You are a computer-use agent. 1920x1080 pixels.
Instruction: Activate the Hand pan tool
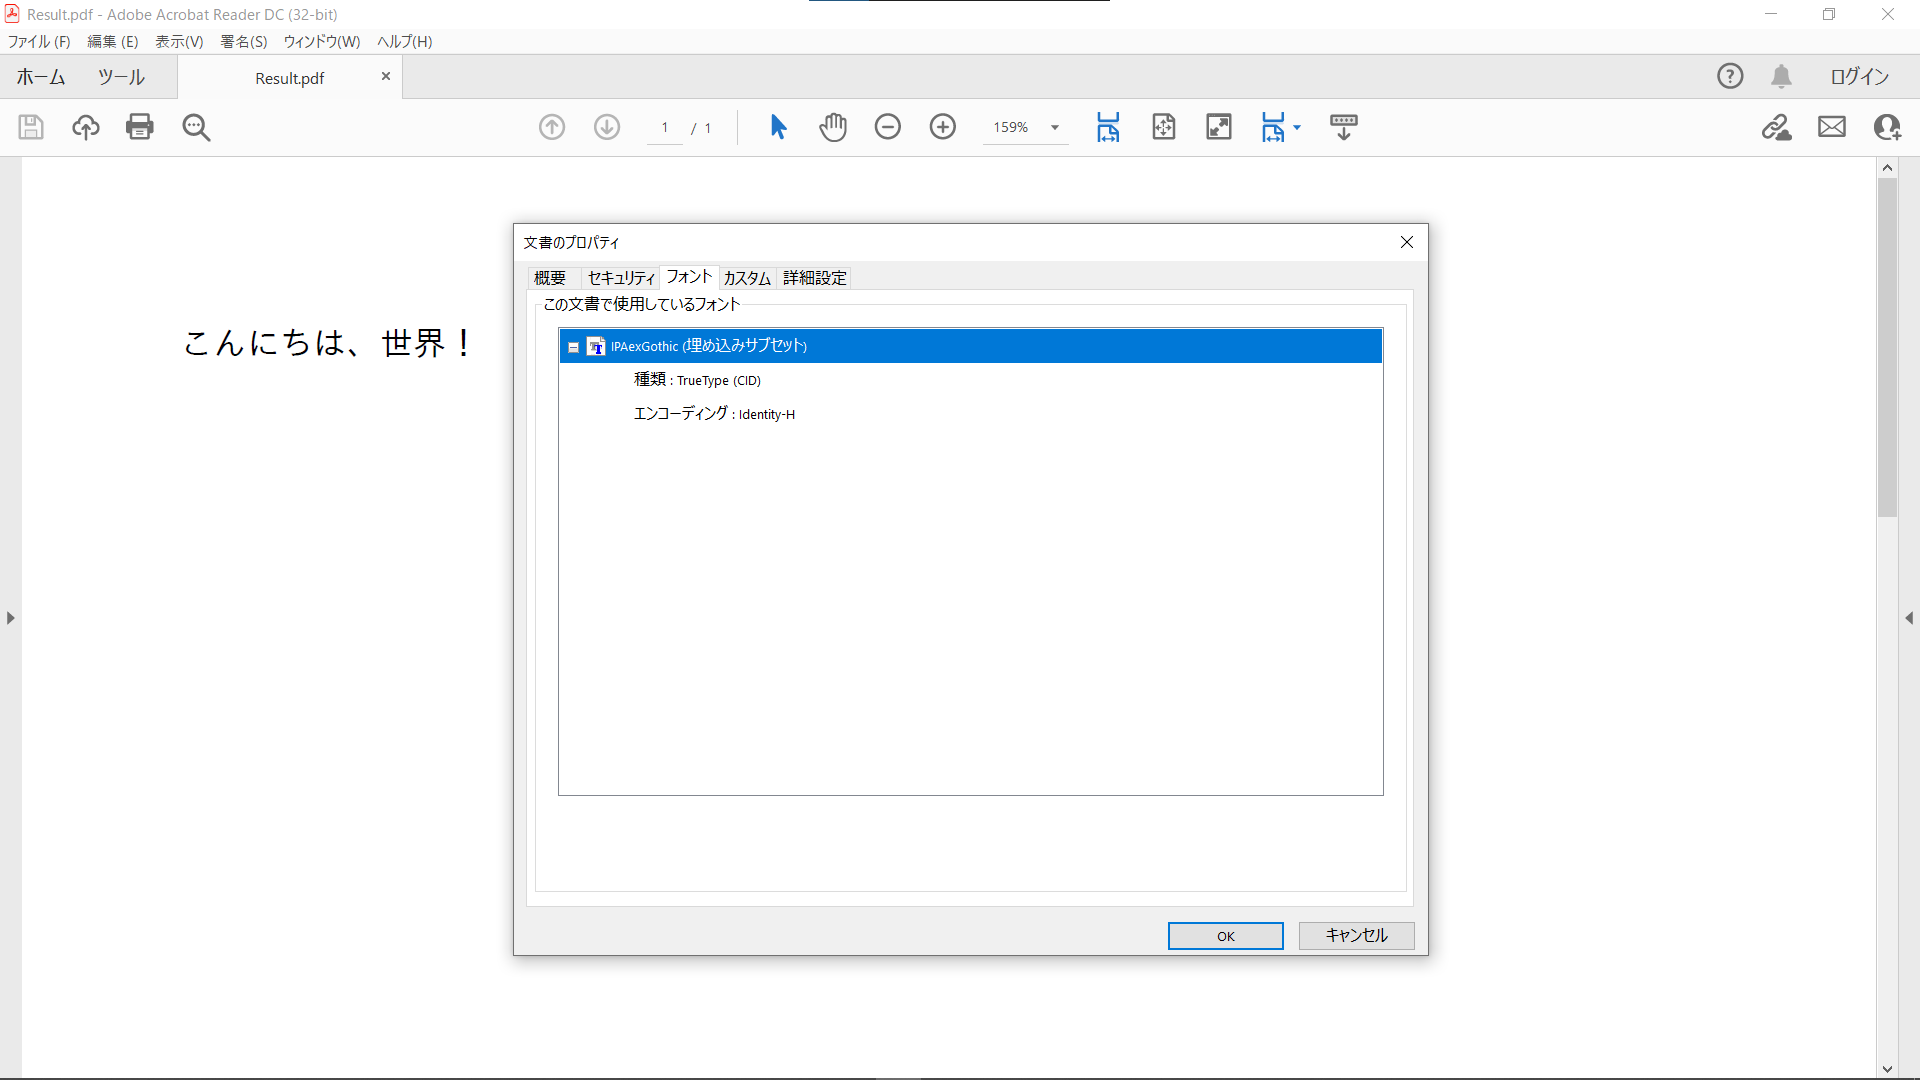pos(833,127)
